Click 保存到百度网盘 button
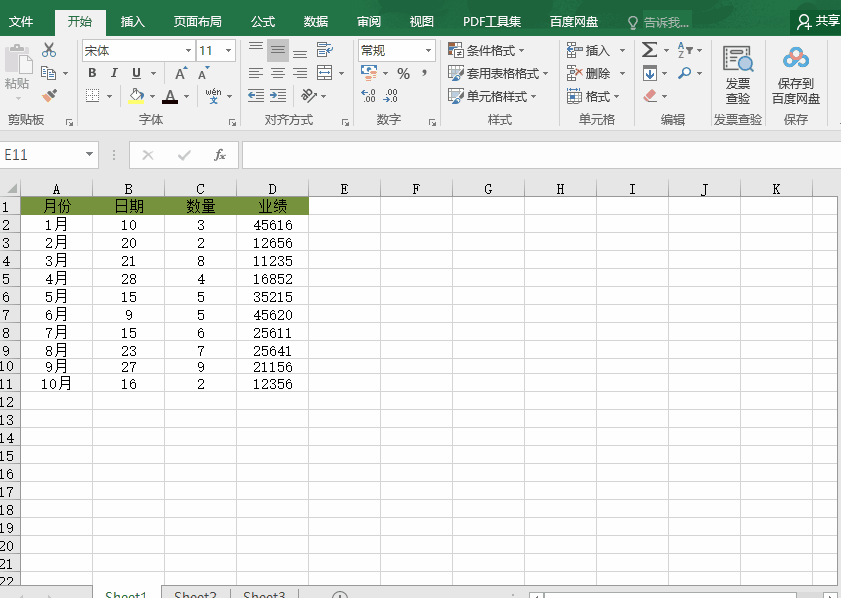The height and width of the screenshot is (598, 841). [796, 75]
